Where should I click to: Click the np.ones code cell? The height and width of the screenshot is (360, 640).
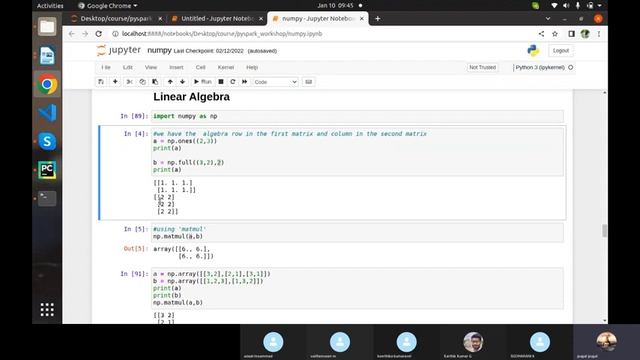(x=357, y=151)
